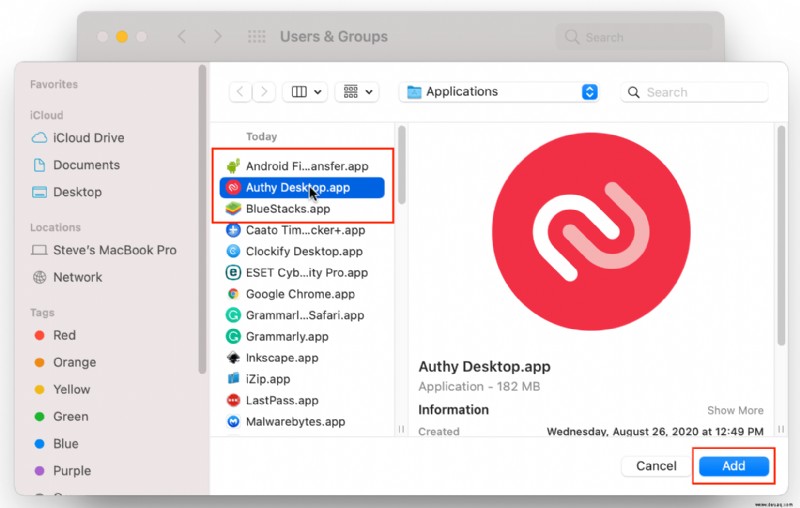Select the file name "Google Chrome.app"
The image size is (800, 508).
(x=300, y=294)
